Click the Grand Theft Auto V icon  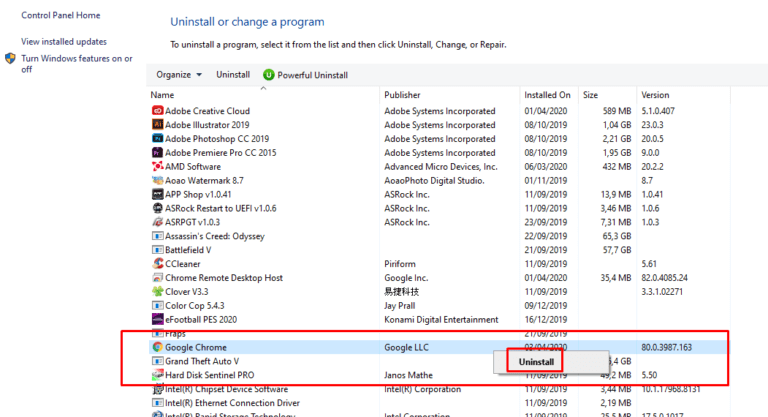pos(157,361)
